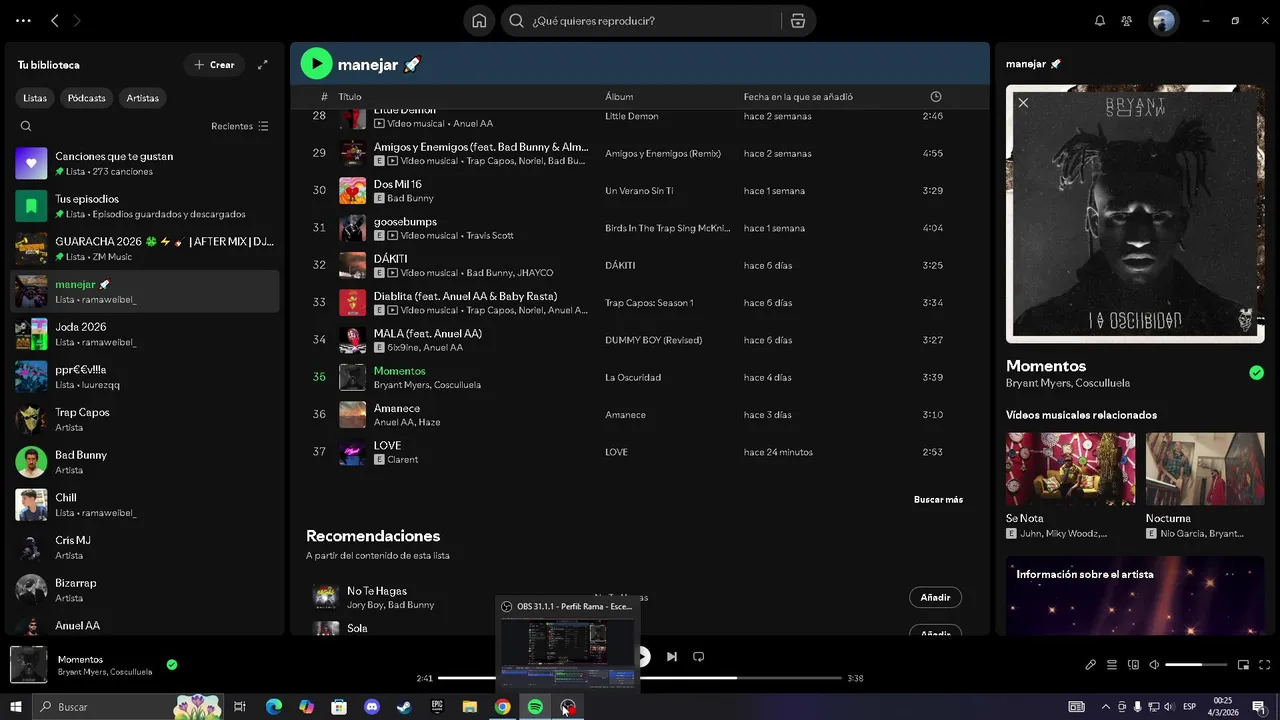The height and width of the screenshot is (720, 1280).
Task: Open Bad Bunny artist in library
Action: (145, 462)
